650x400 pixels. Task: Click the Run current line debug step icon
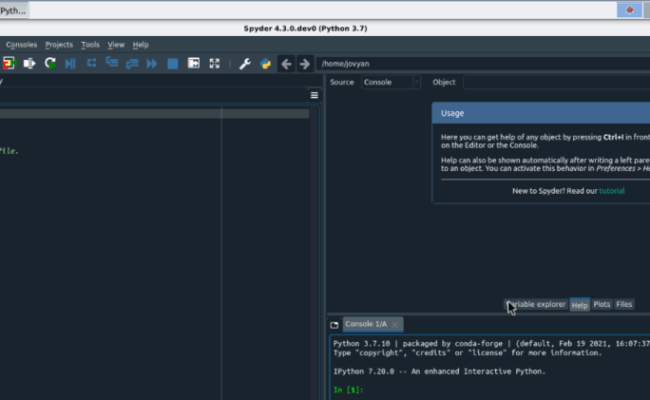tap(91, 63)
